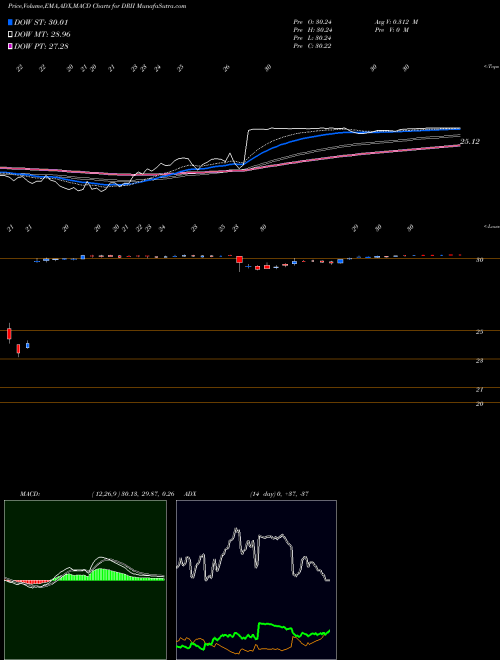Screen dimensions: 500x660
Task: Click the '<Tops' label at right edge
Action: (491, 67)
